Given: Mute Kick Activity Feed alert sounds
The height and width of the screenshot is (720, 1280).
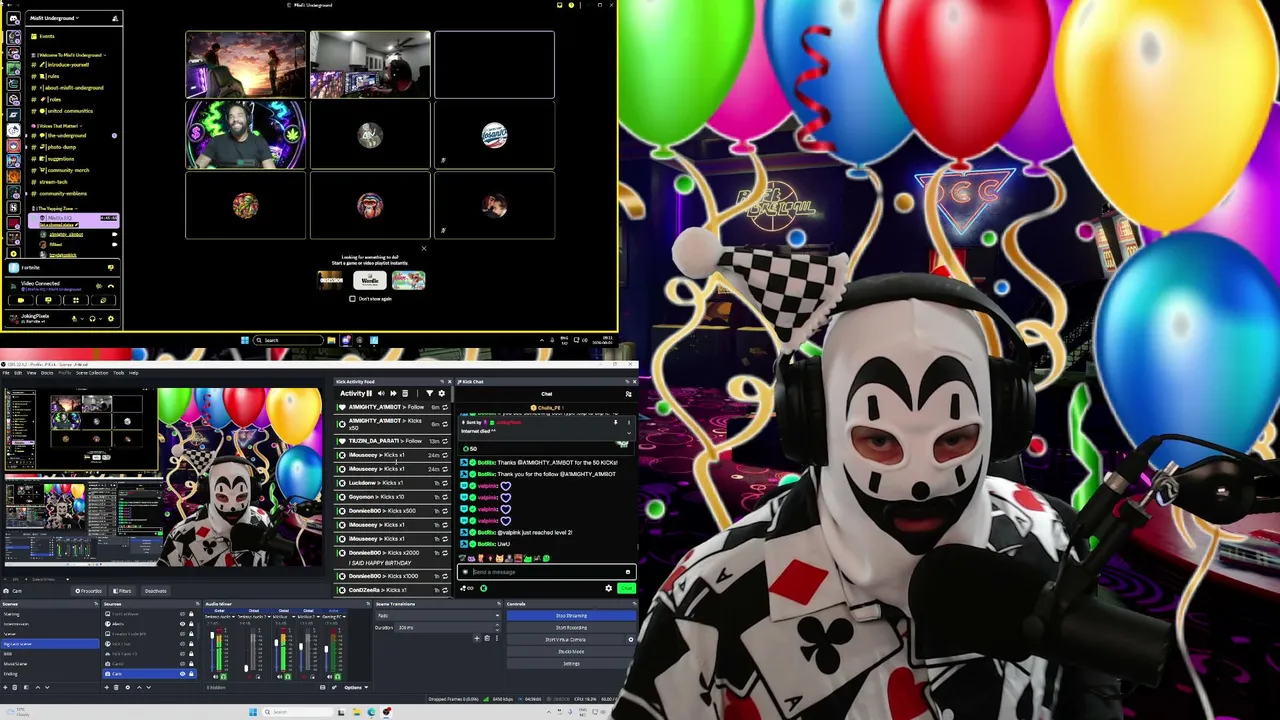Looking at the screenshot, I should pos(381,393).
